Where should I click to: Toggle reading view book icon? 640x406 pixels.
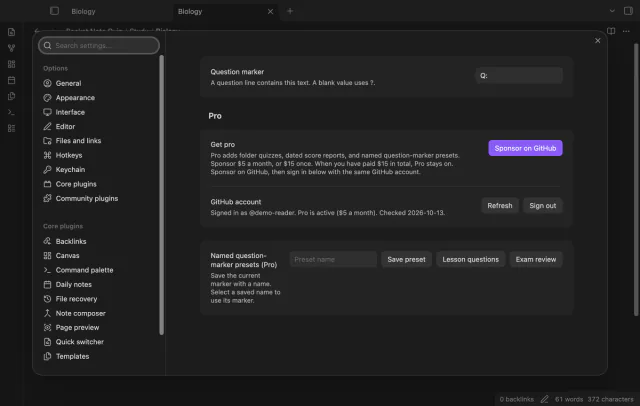tap(611, 31)
